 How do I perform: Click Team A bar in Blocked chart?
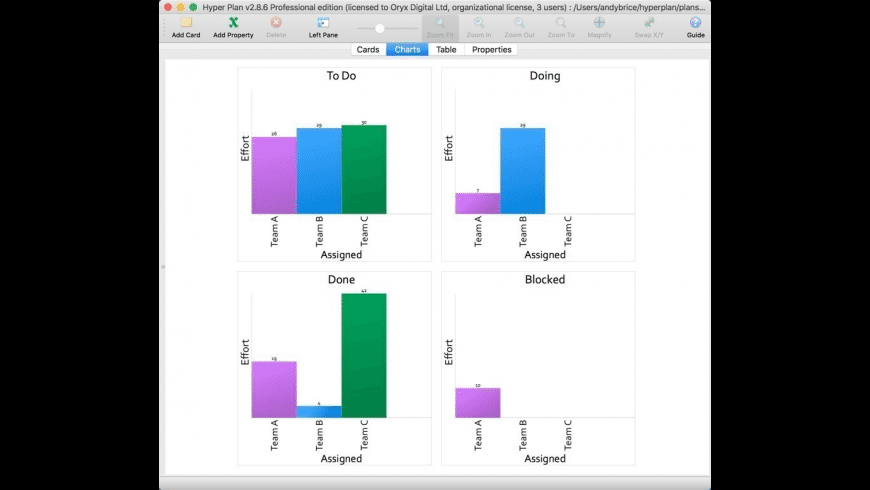(478, 403)
